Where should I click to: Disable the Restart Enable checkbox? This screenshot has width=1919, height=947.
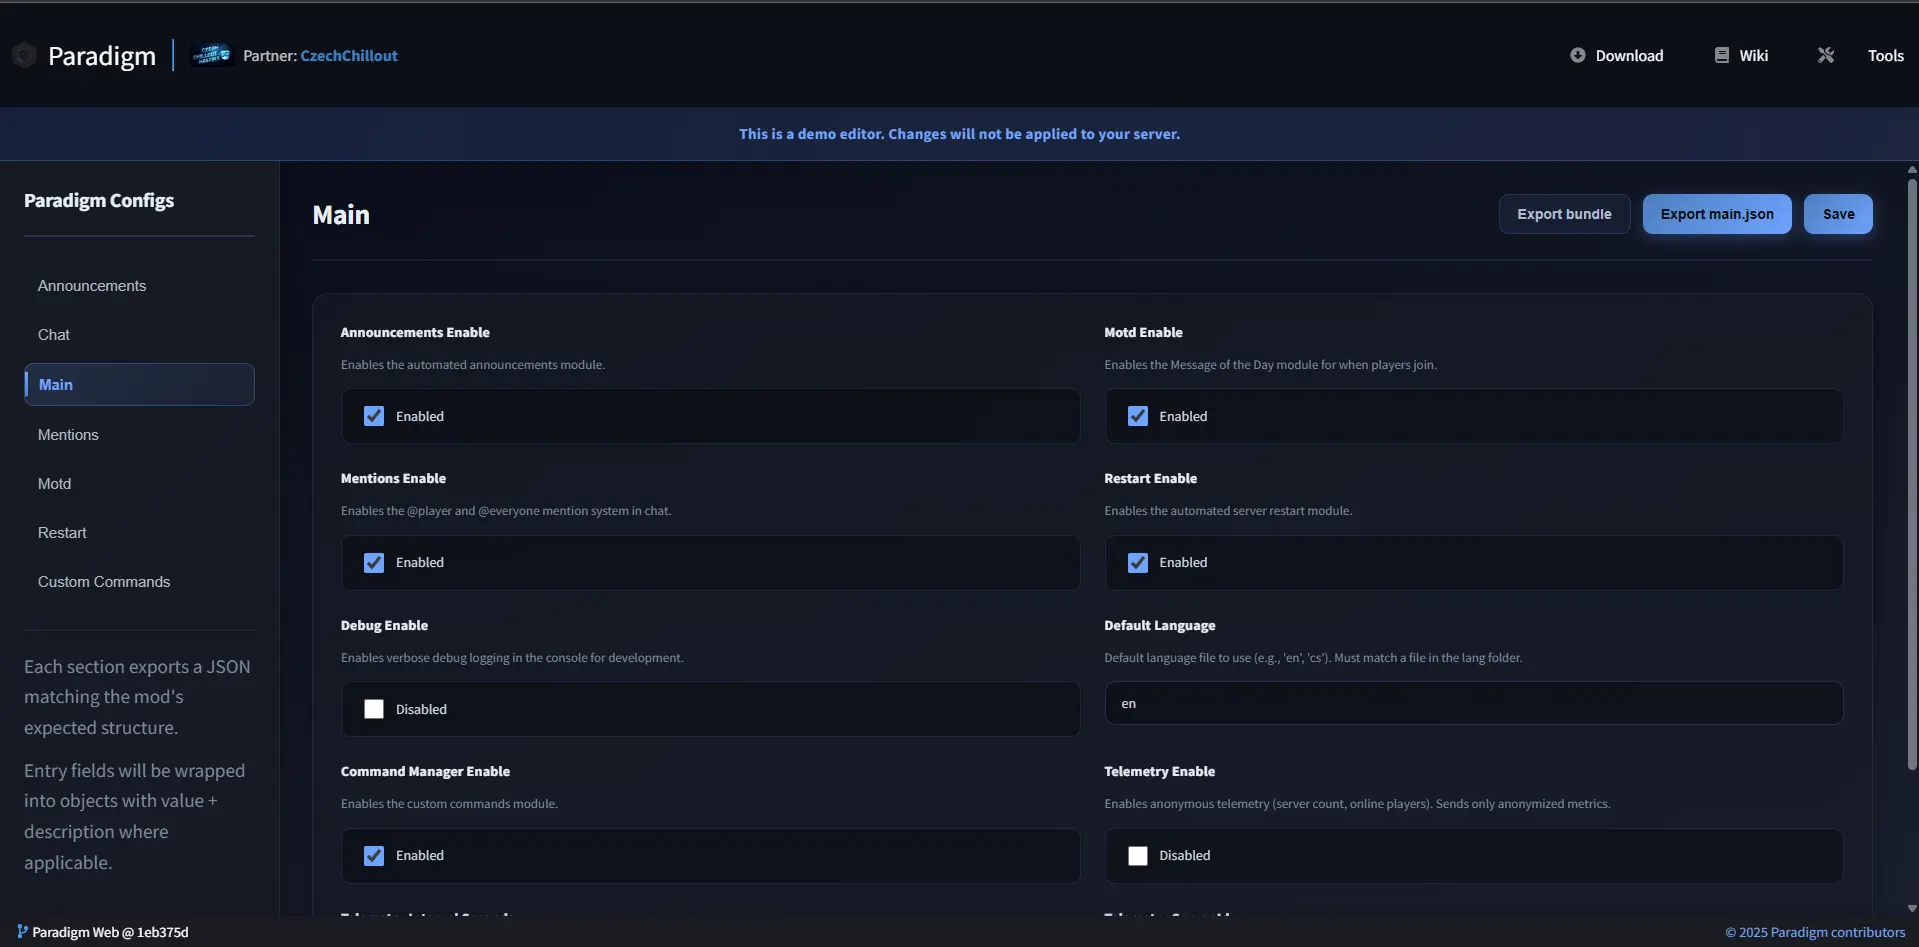(1137, 563)
